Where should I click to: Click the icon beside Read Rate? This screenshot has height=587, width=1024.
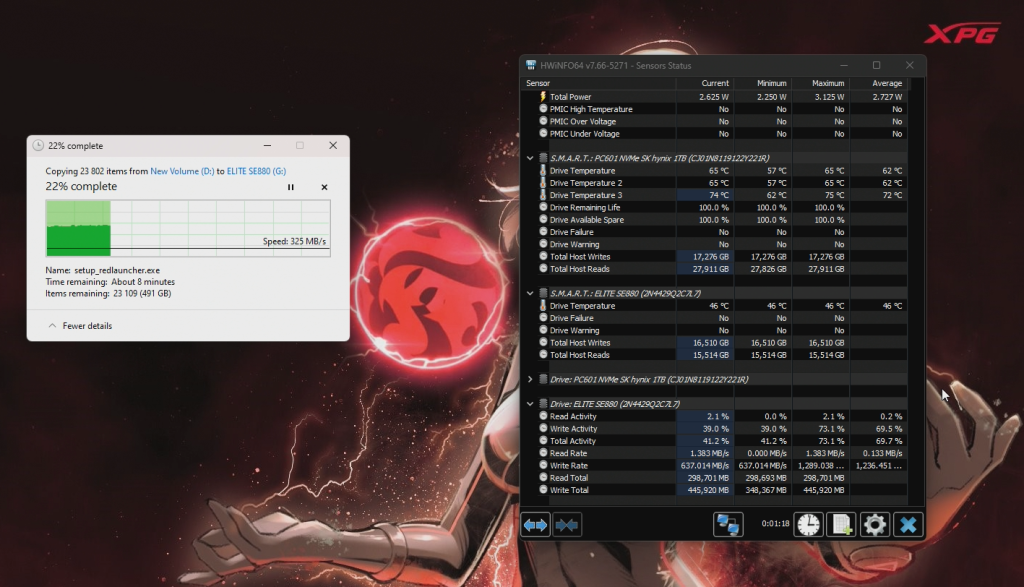(543, 453)
